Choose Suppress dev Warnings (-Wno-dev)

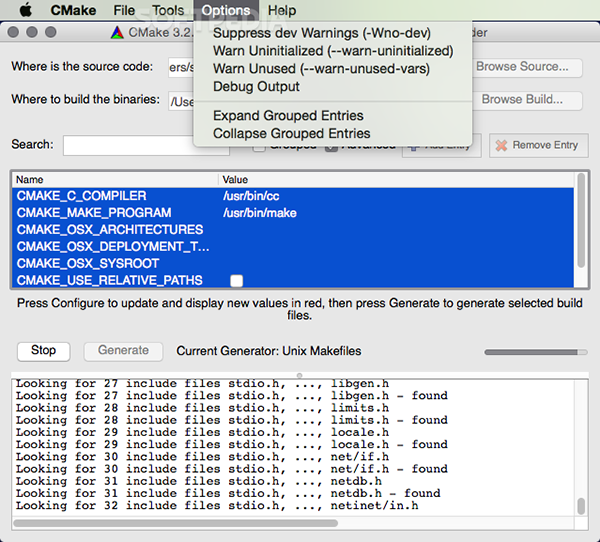pyautogui.click(x=321, y=33)
